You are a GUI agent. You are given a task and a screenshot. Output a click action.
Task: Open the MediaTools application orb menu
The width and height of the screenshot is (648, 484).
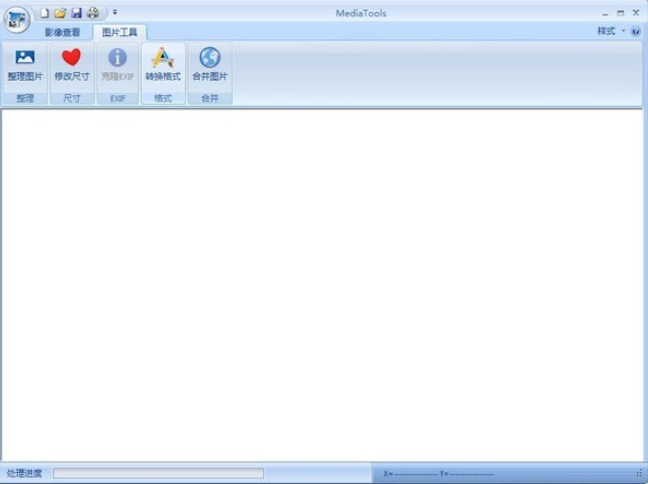coord(17,19)
